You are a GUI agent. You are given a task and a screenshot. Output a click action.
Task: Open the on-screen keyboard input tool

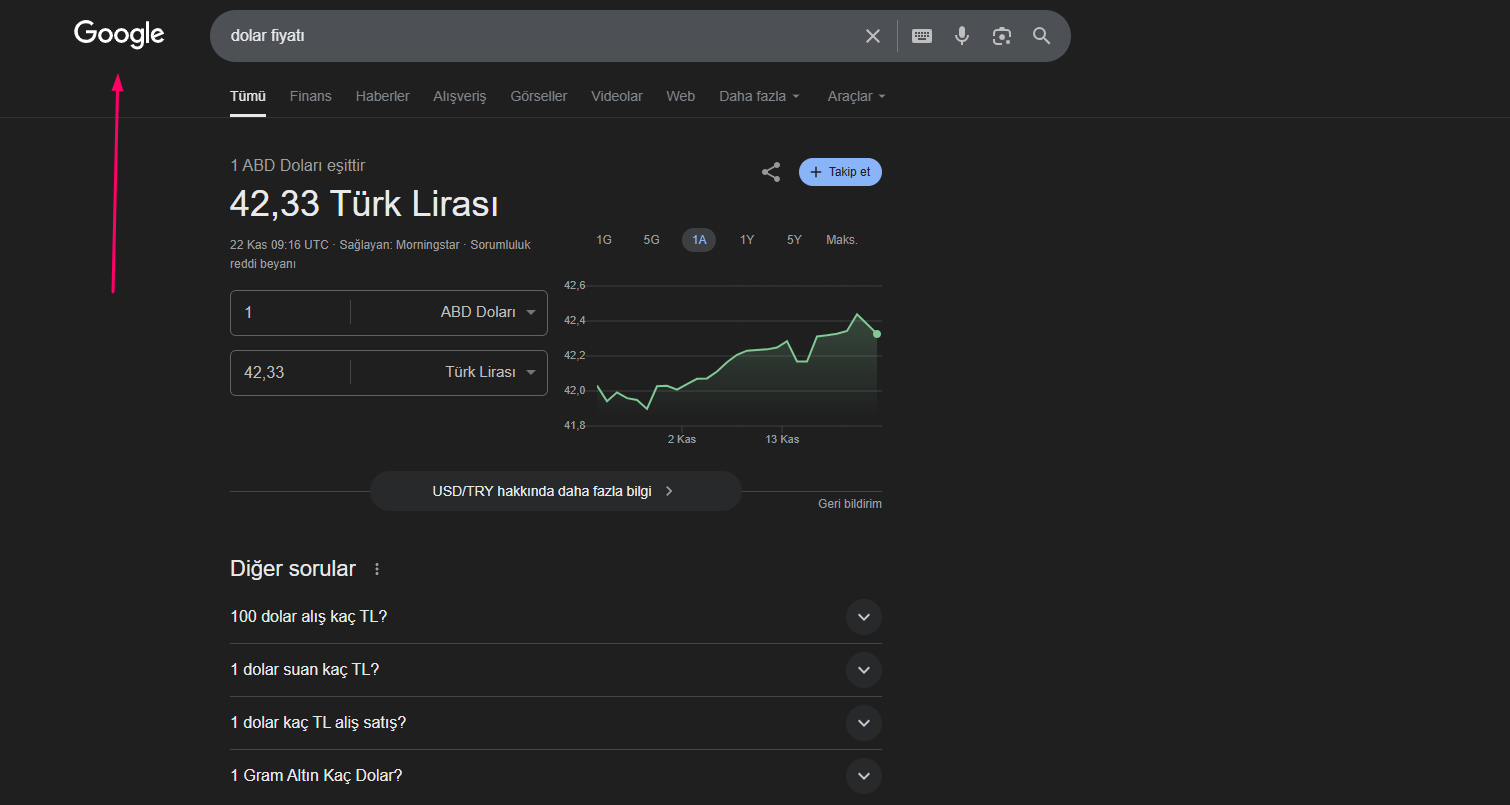922,36
